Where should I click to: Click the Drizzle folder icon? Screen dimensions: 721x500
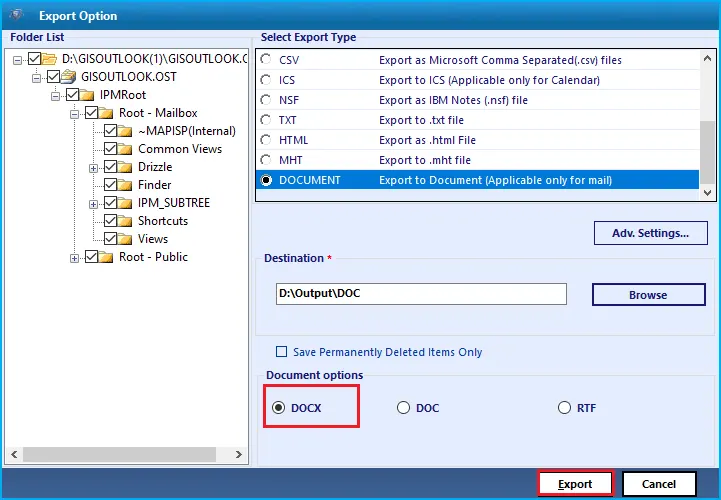pyautogui.click(x=125, y=167)
